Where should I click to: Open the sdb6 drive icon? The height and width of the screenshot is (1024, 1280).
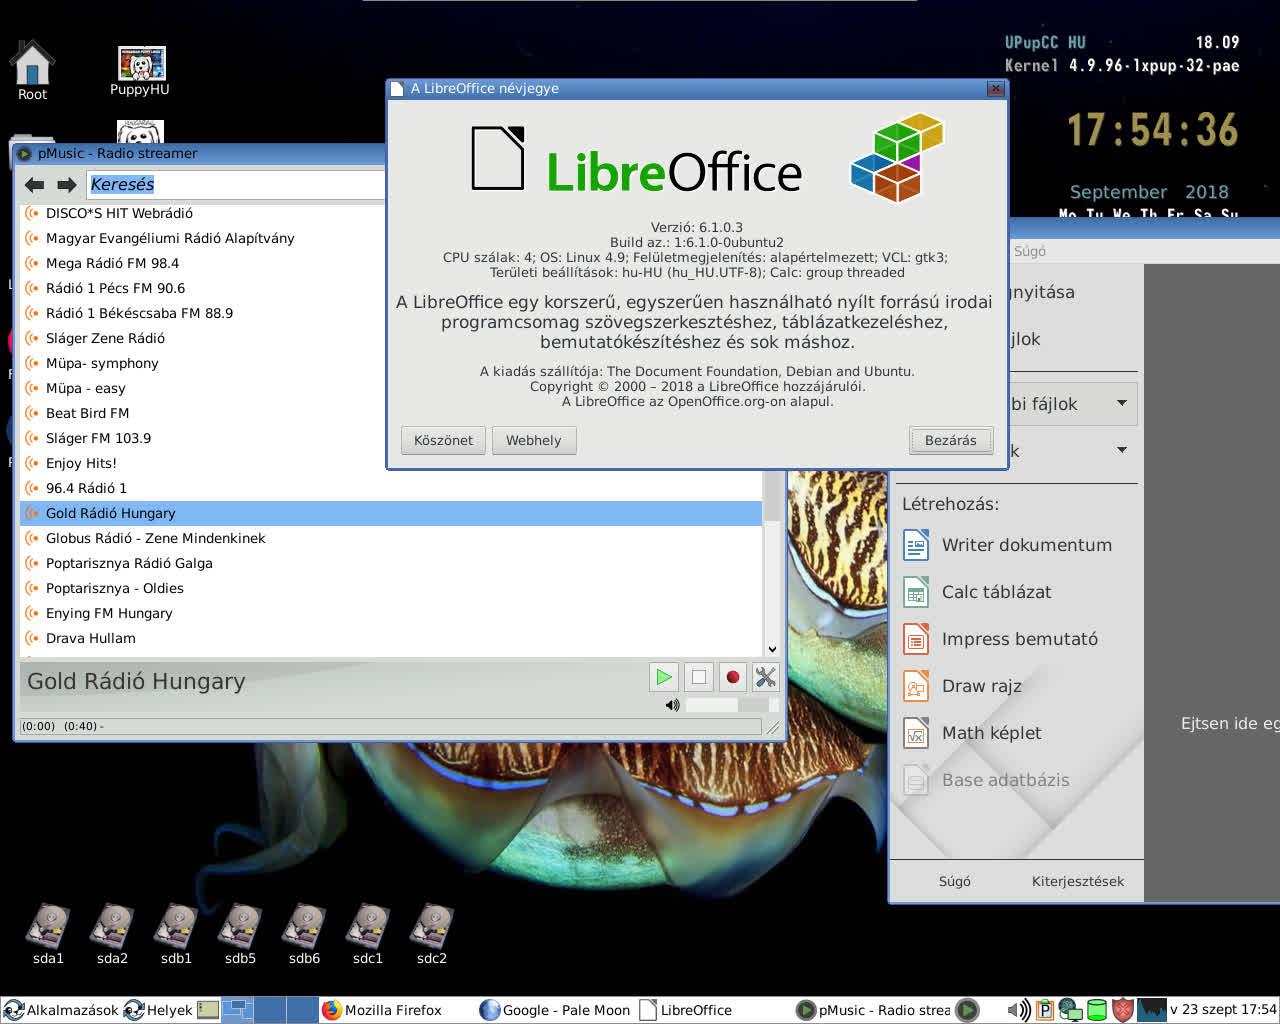pyautogui.click(x=304, y=934)
